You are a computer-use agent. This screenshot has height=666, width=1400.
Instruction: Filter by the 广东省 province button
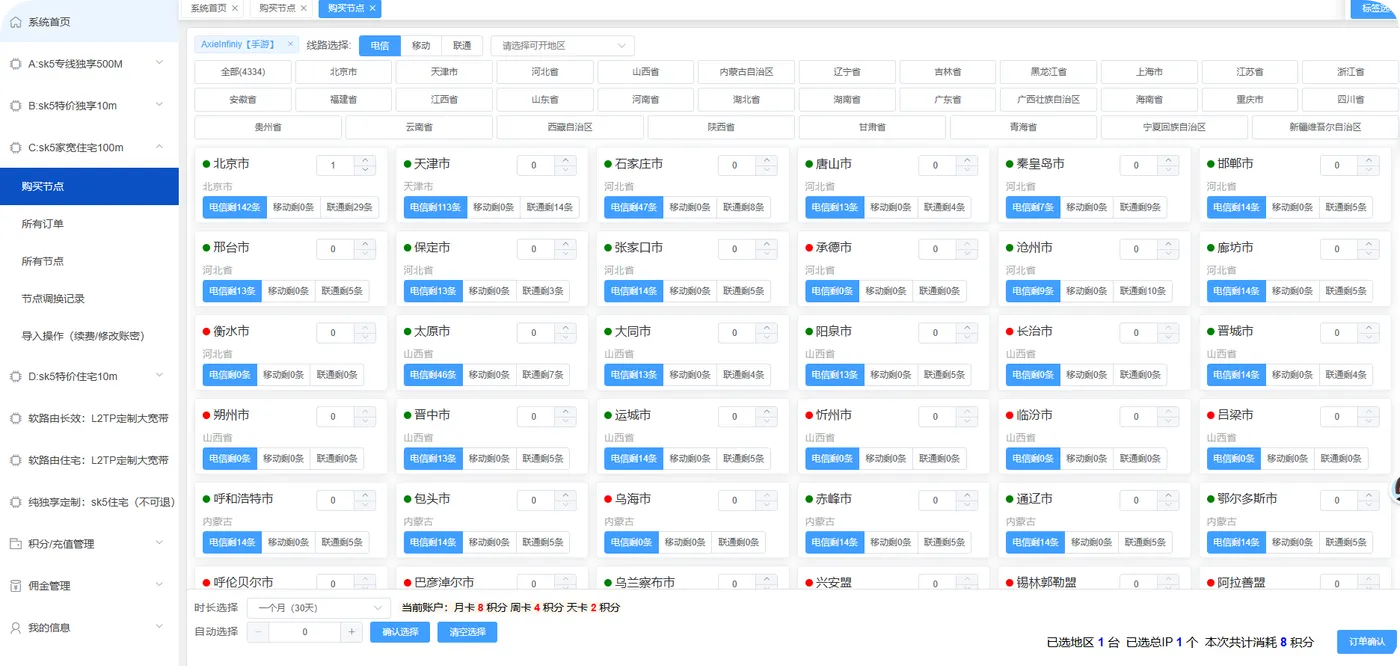point(947,100)
